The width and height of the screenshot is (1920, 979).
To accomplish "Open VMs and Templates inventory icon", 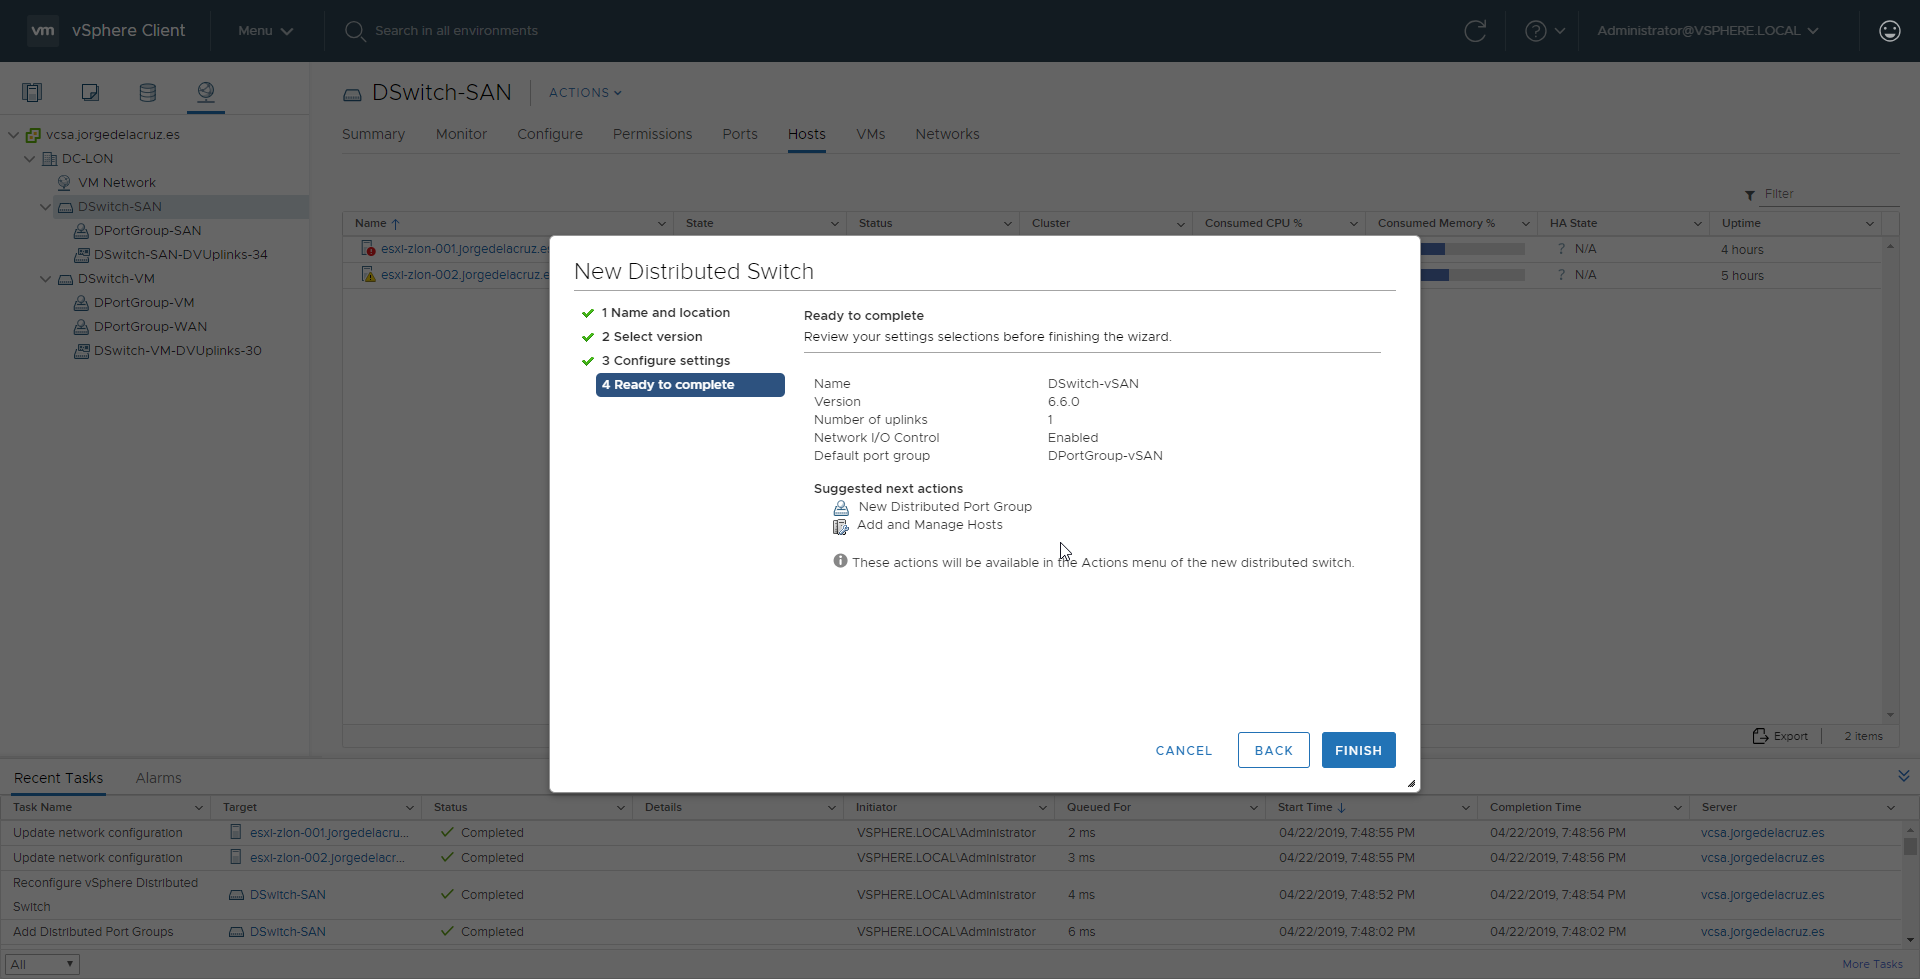I will point(90,92).
